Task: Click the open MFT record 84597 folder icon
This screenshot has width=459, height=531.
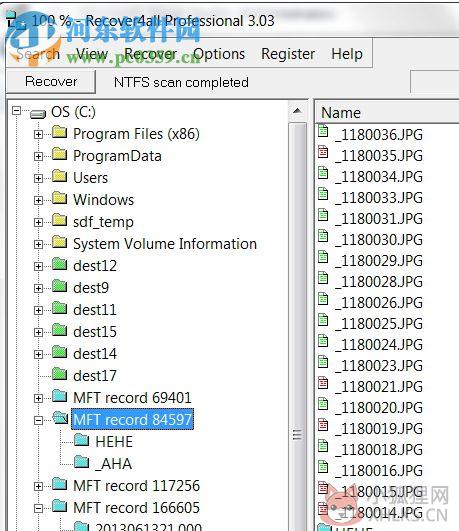Action: 61,418
